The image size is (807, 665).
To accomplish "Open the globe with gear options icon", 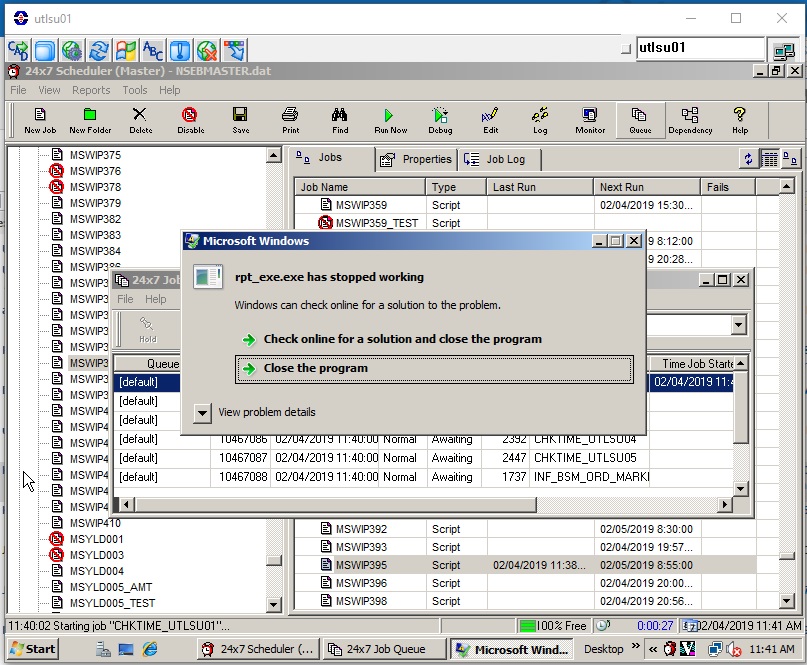I will tap(72, 50).
